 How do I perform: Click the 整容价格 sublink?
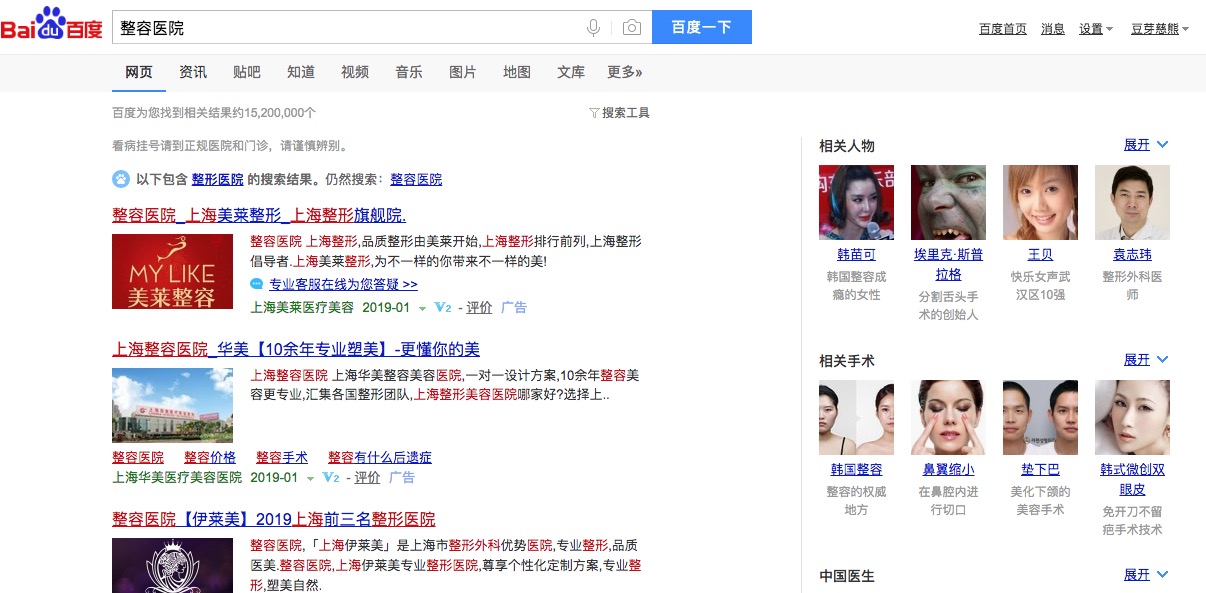pos(210,457)
